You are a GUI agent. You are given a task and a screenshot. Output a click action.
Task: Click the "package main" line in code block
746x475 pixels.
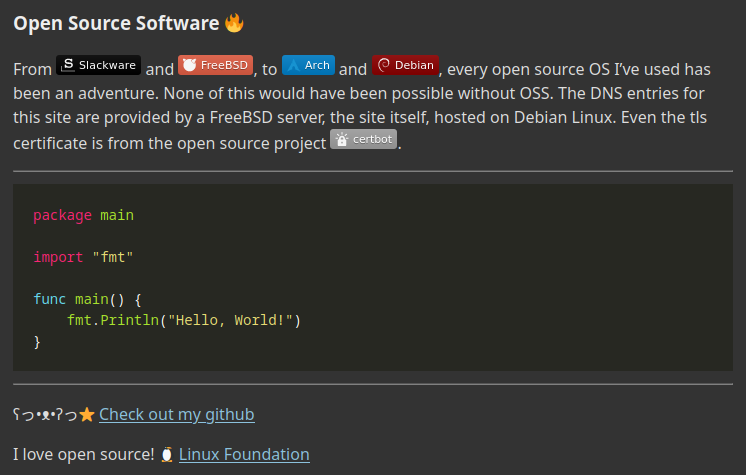click(x=83, y=215)
